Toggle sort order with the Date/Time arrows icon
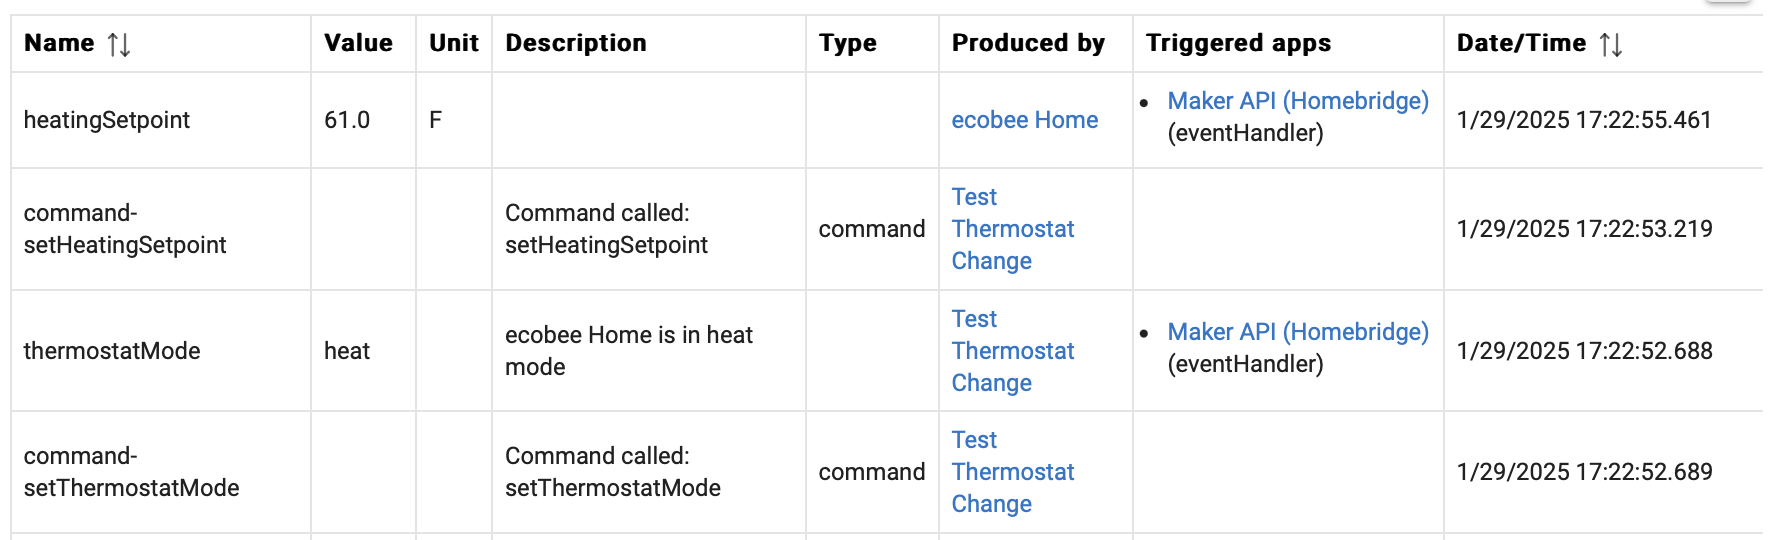The width and height of the screenshot is (1774, 540). [1611, 44]
